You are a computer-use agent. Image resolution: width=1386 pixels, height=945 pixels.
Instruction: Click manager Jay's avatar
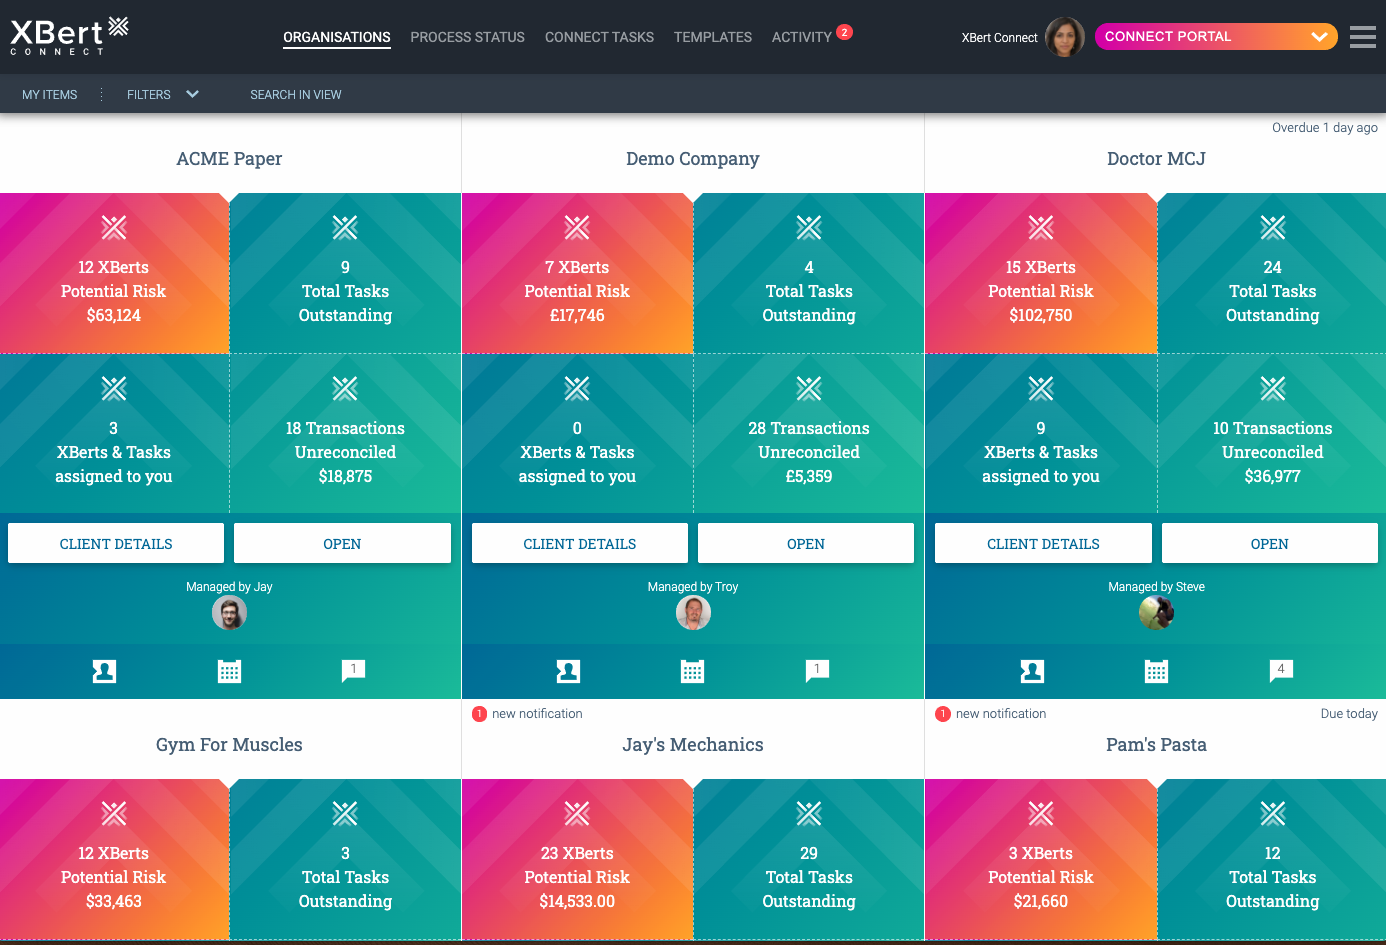(x=229, y=613)
